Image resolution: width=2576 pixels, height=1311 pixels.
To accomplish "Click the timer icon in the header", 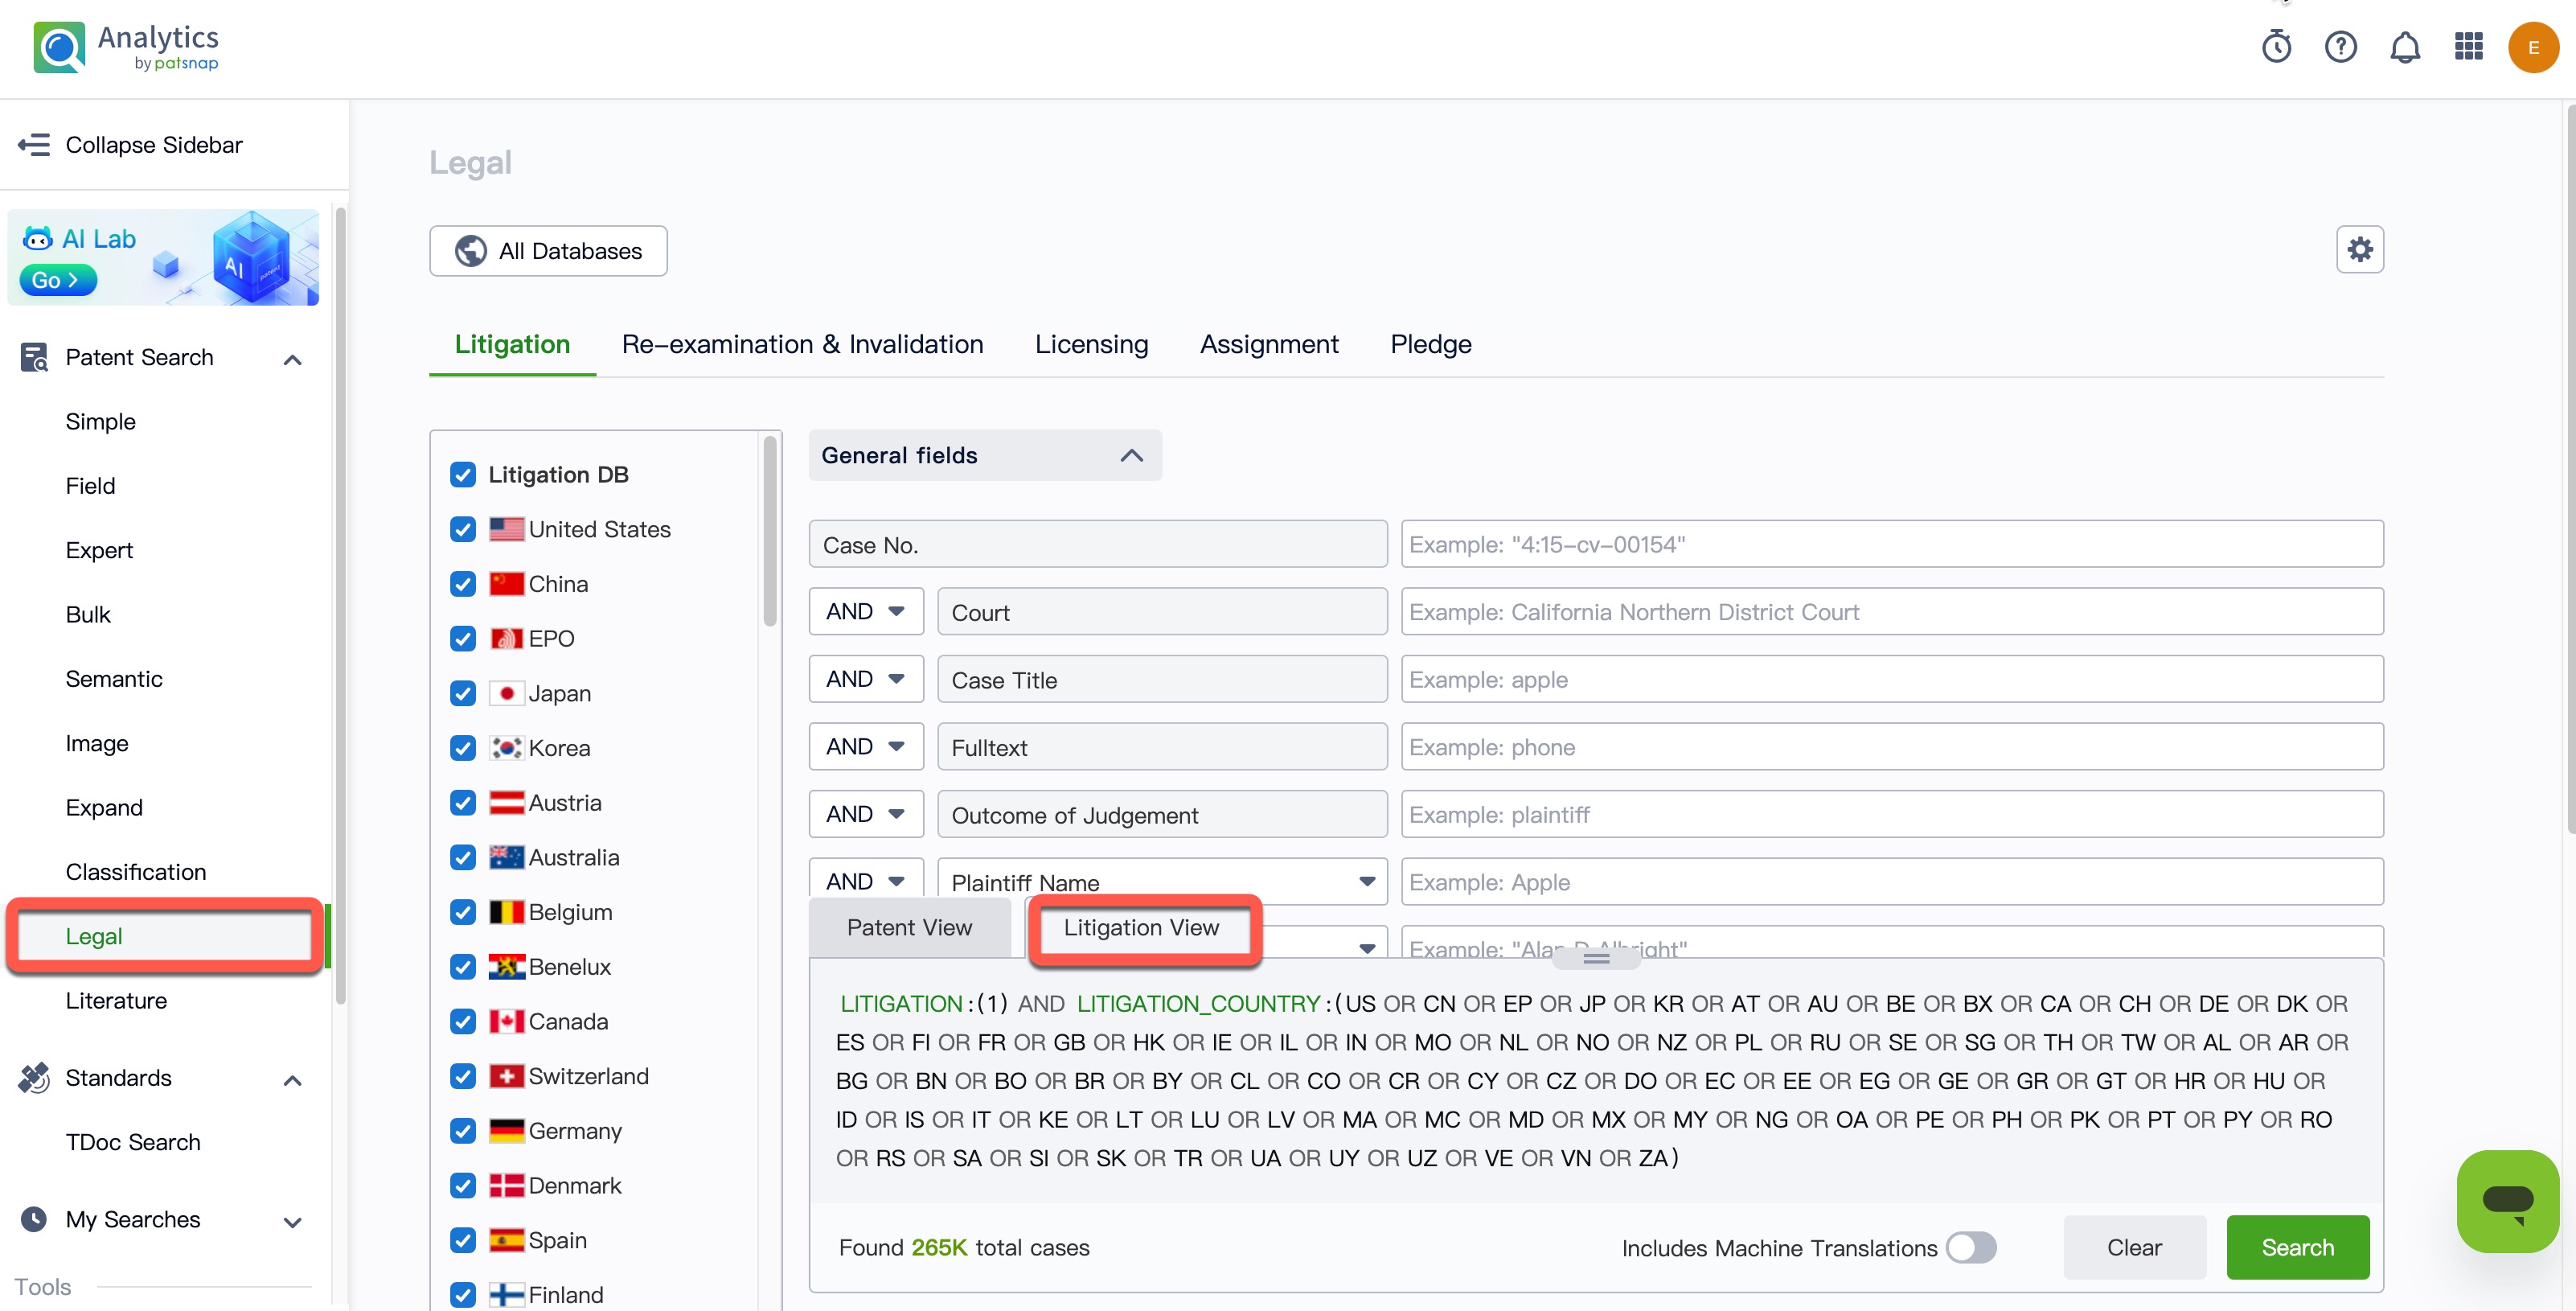I will pyautogui.click(x=2276, y=47).
